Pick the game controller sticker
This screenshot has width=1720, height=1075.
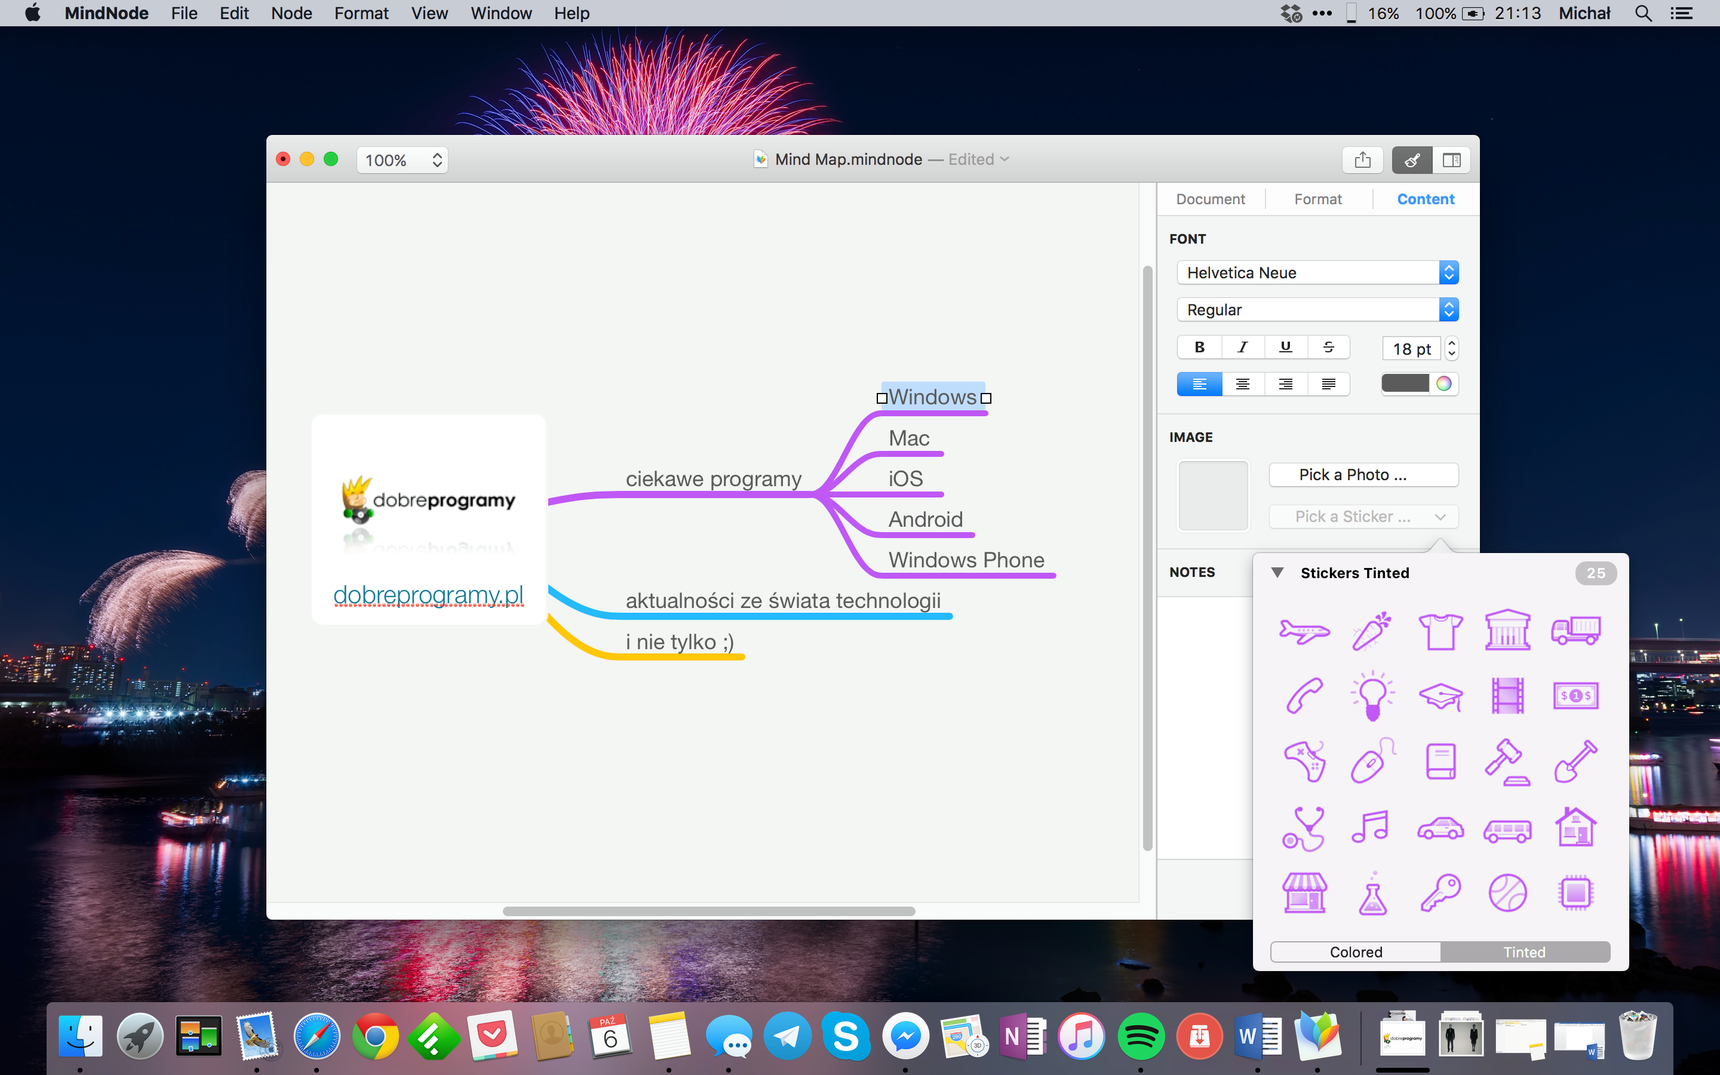click(1304, 761)
